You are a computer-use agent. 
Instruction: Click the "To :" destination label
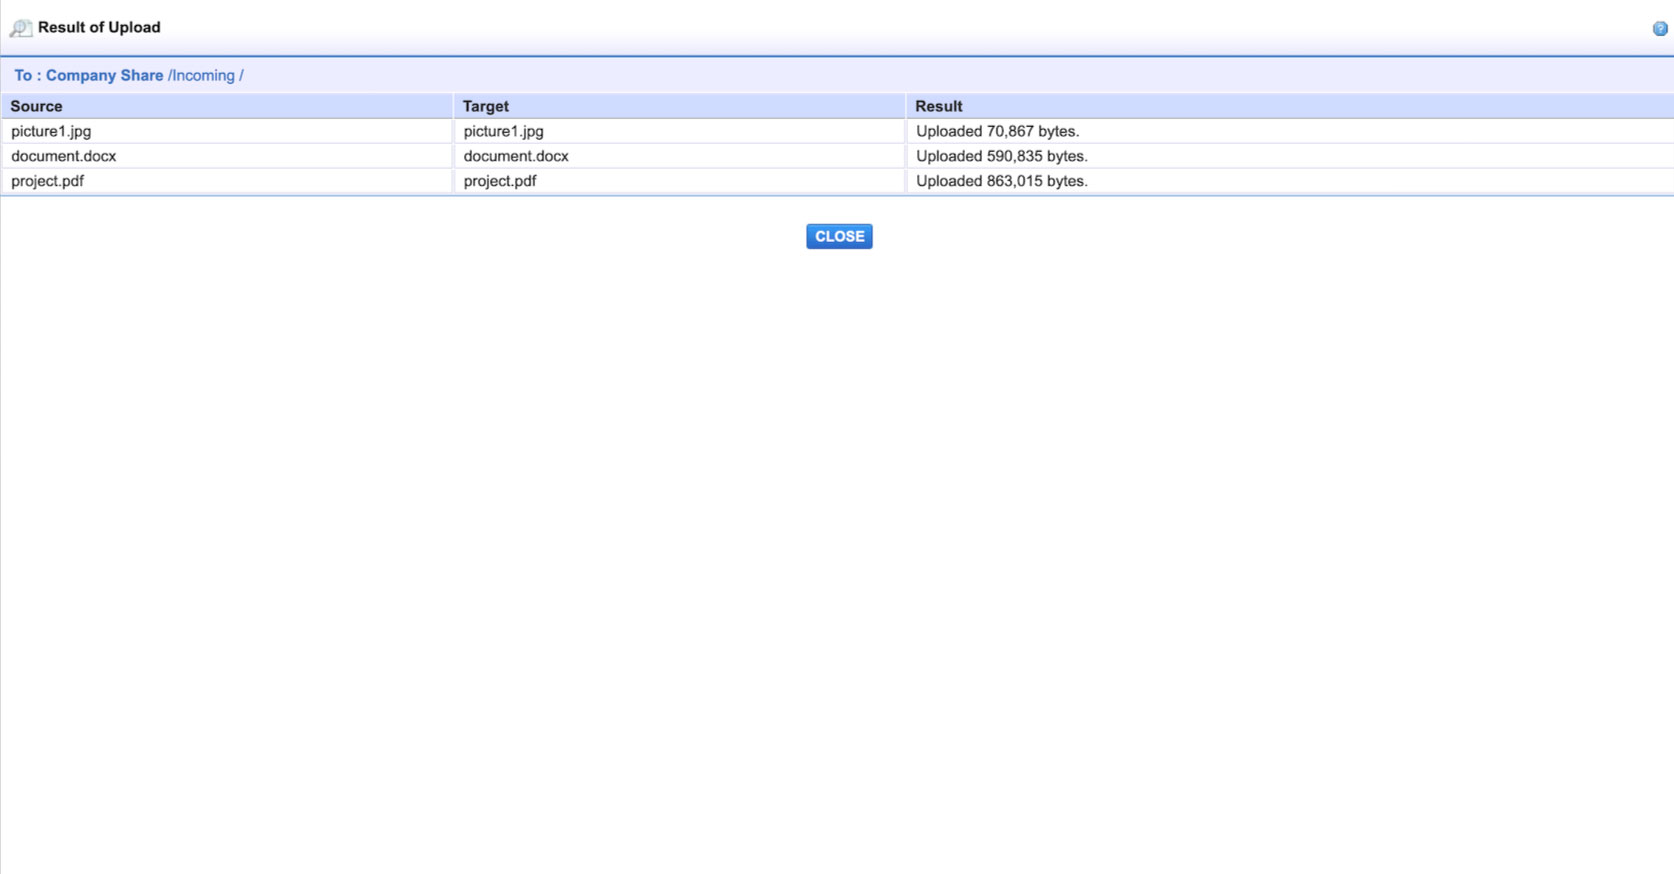(27, 76)
